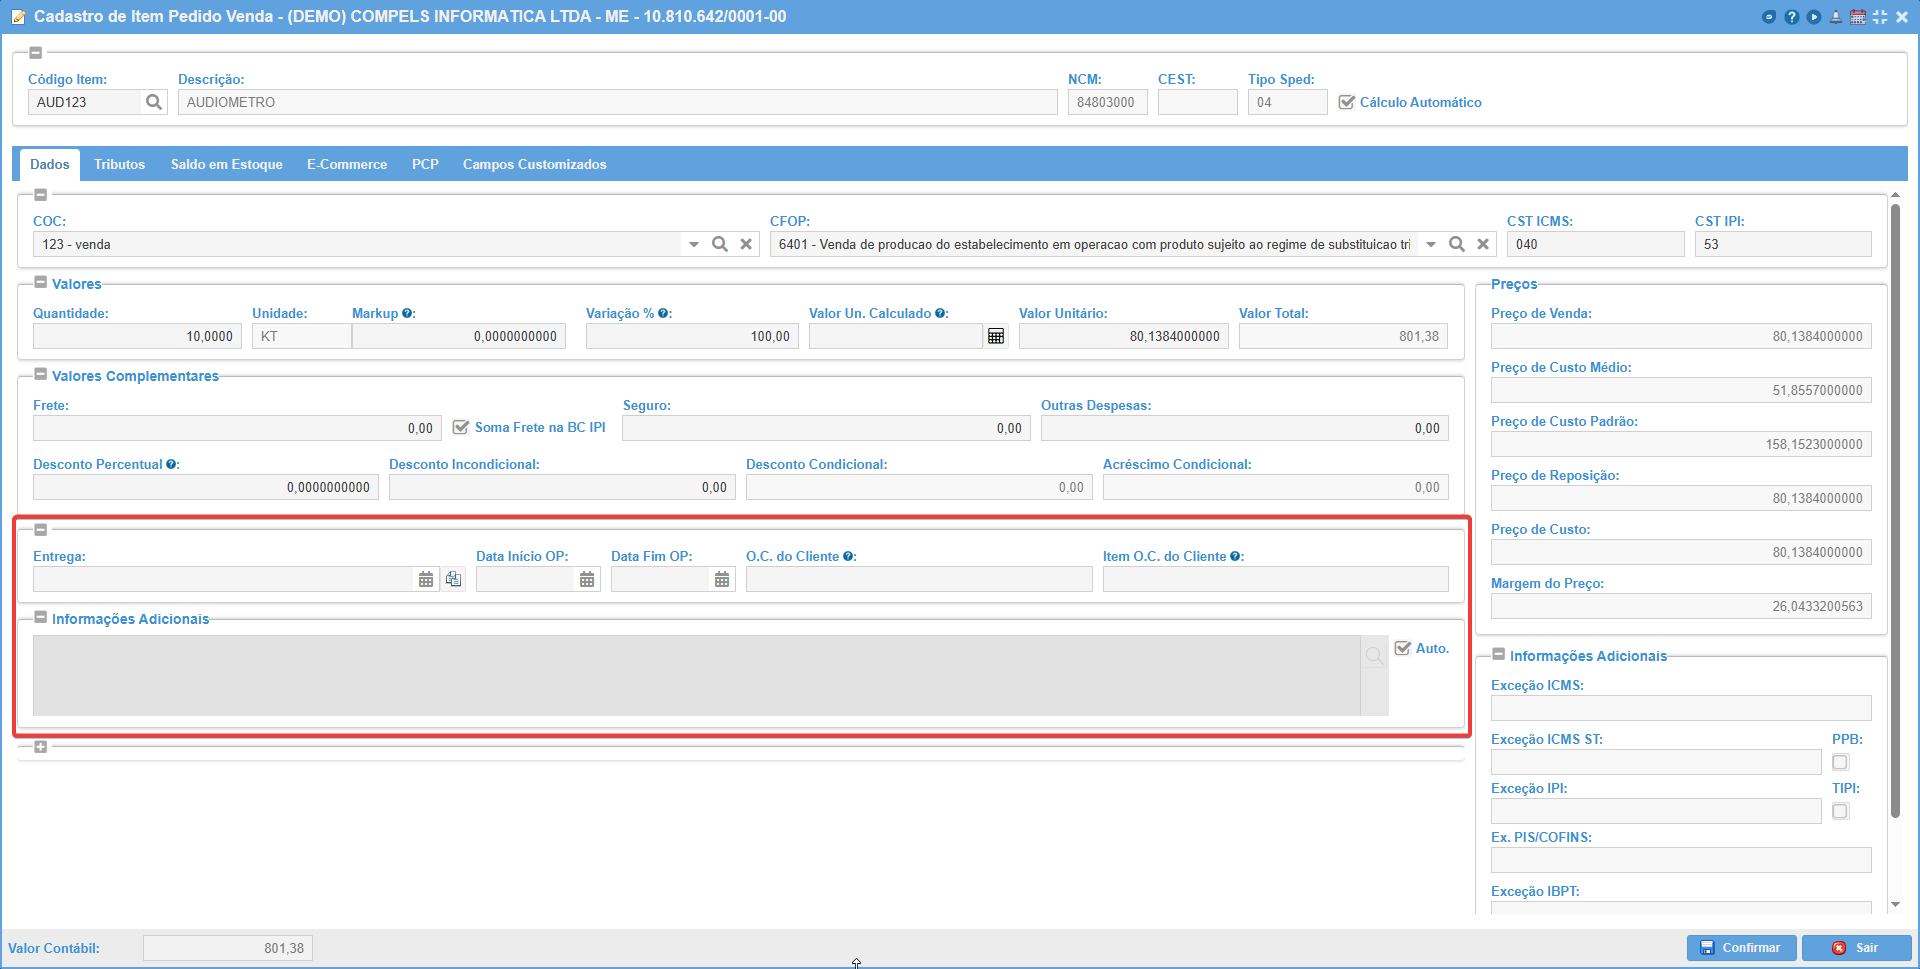1920x969 pixels.
Task: Click the Item O.C. do Cliente help icon
Action: (x=1236, y=556)
